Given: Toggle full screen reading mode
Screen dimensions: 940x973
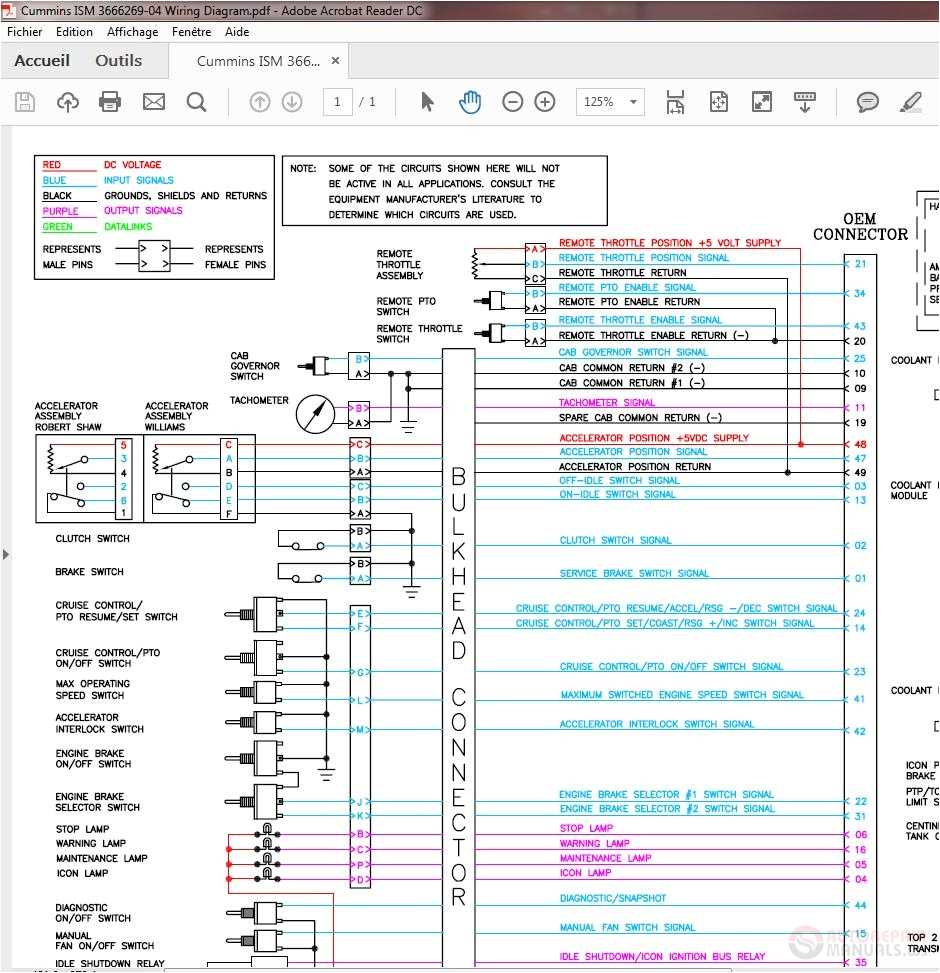Looking at the screenshot, I should 762,102.
